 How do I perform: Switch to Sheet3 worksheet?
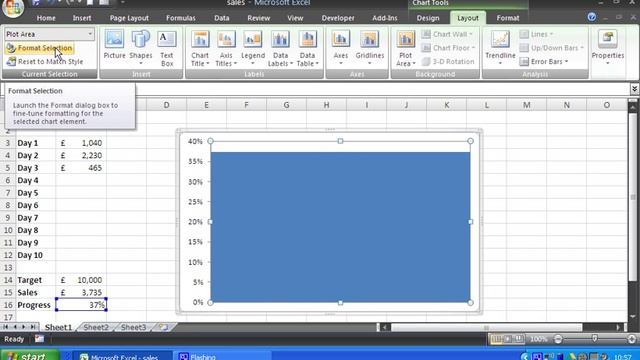[133, 327]
